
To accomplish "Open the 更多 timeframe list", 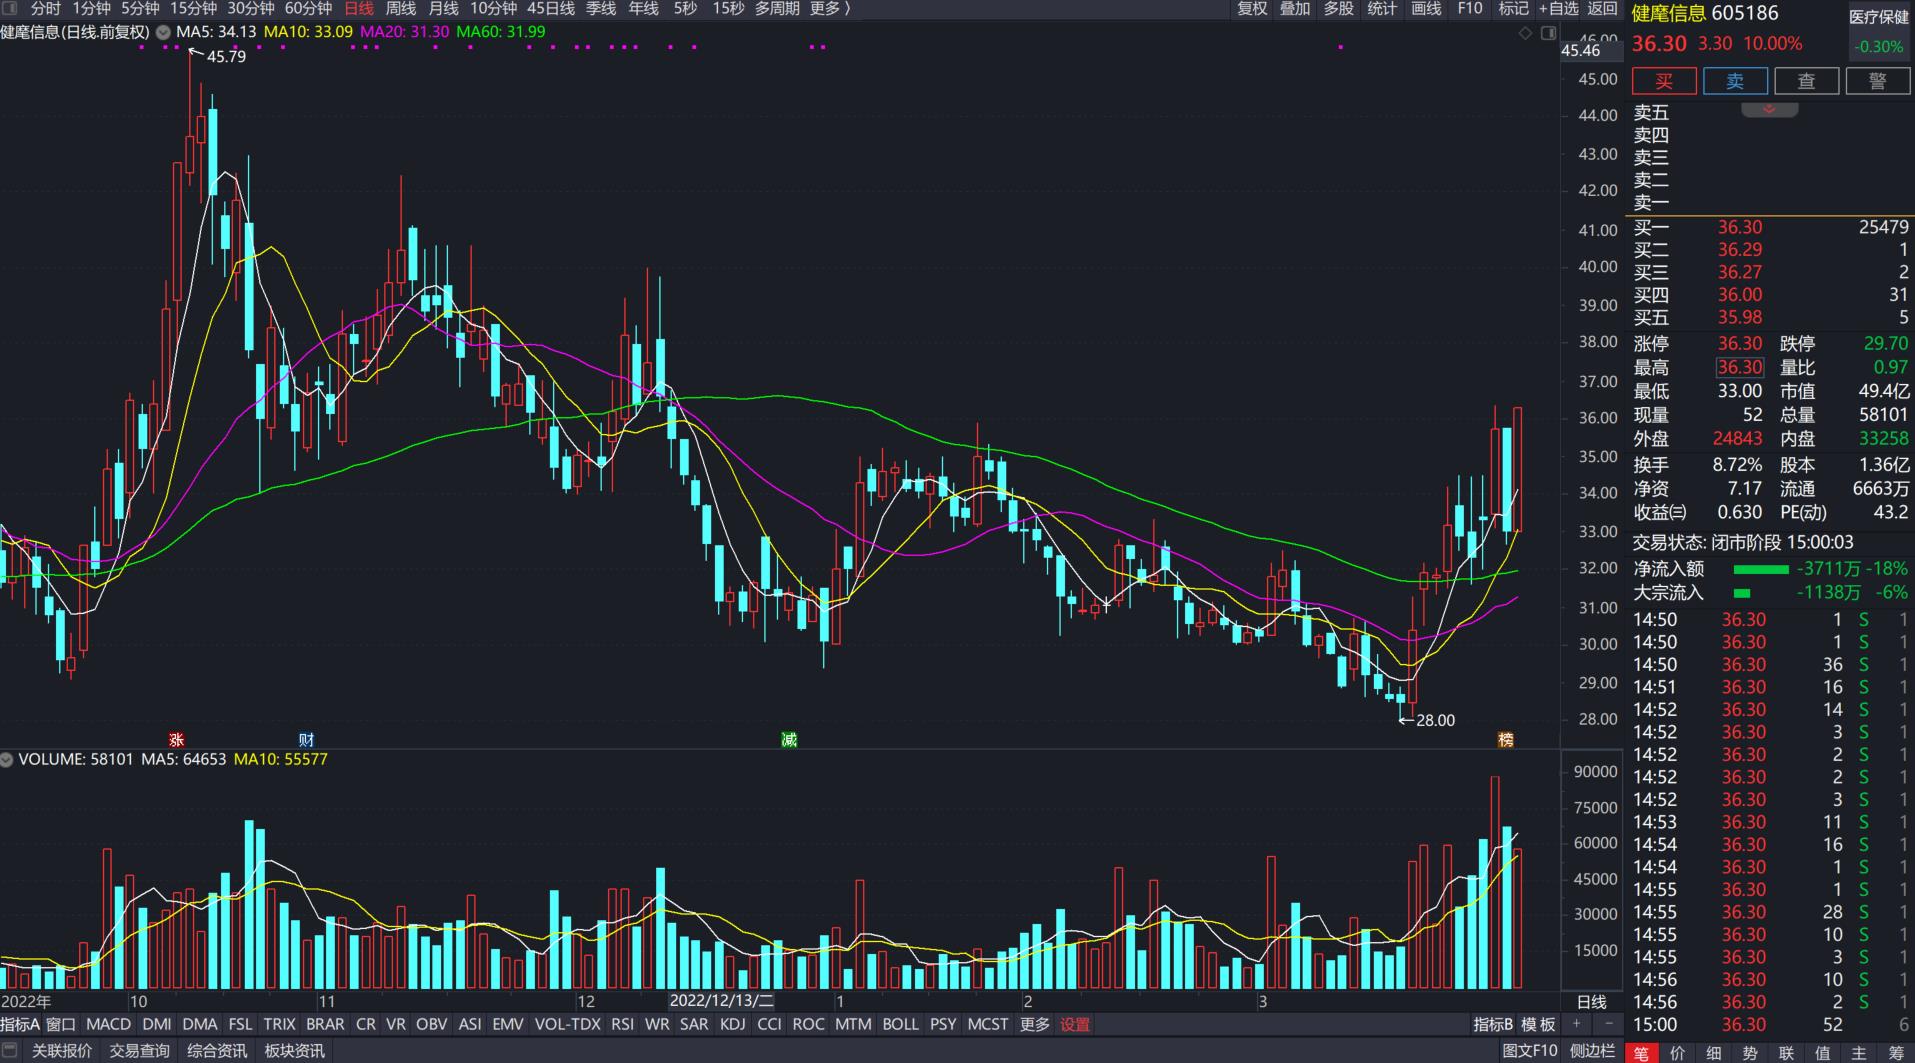I will click(829, 9).
